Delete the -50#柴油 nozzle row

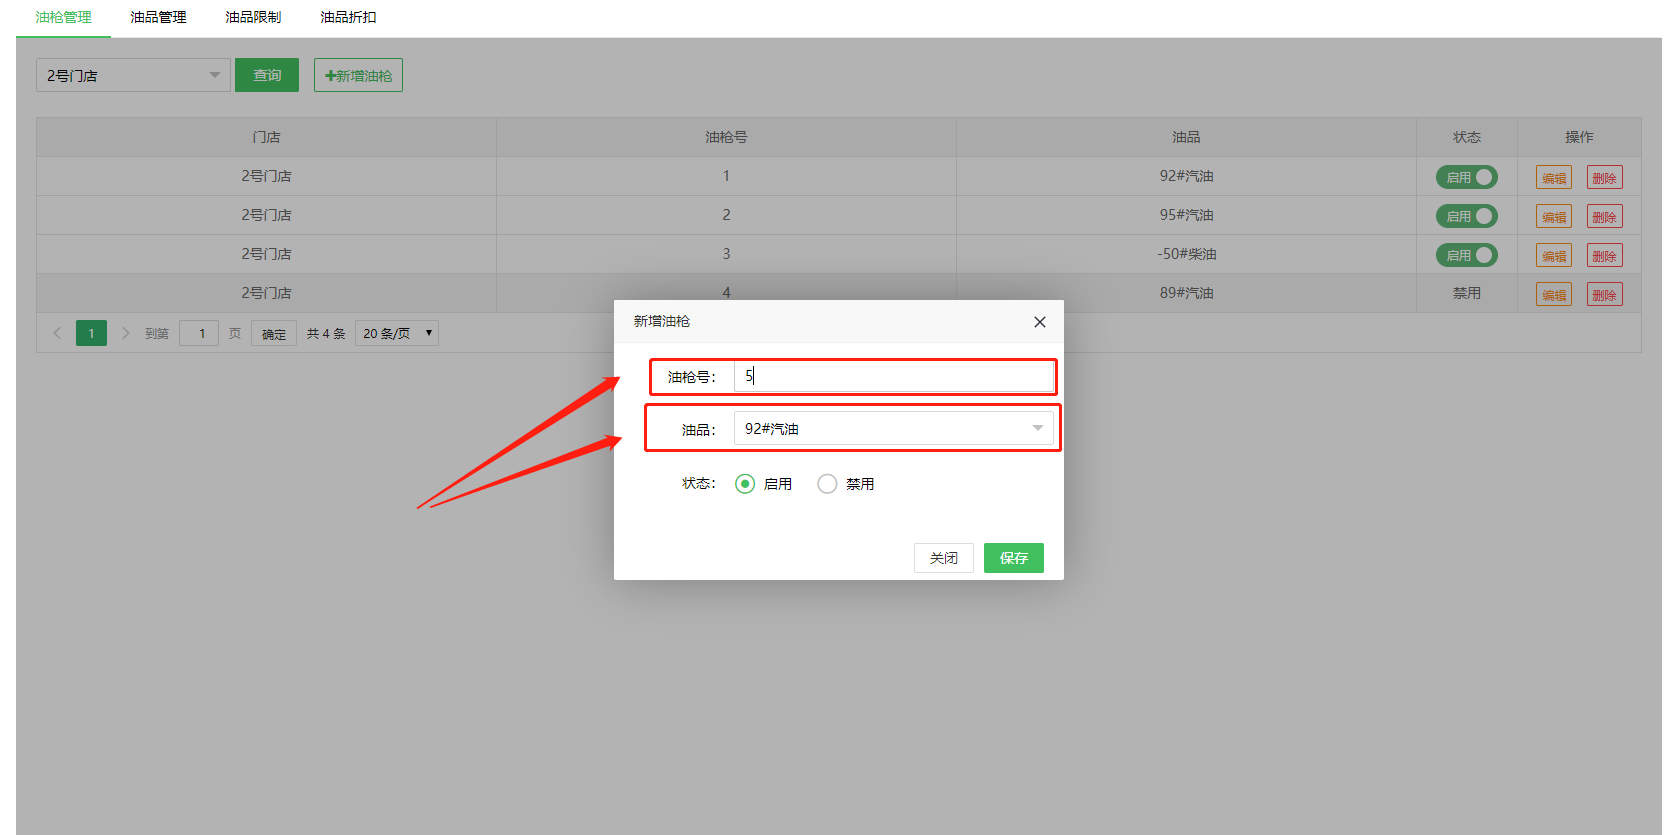click(x=1604, y=256)
